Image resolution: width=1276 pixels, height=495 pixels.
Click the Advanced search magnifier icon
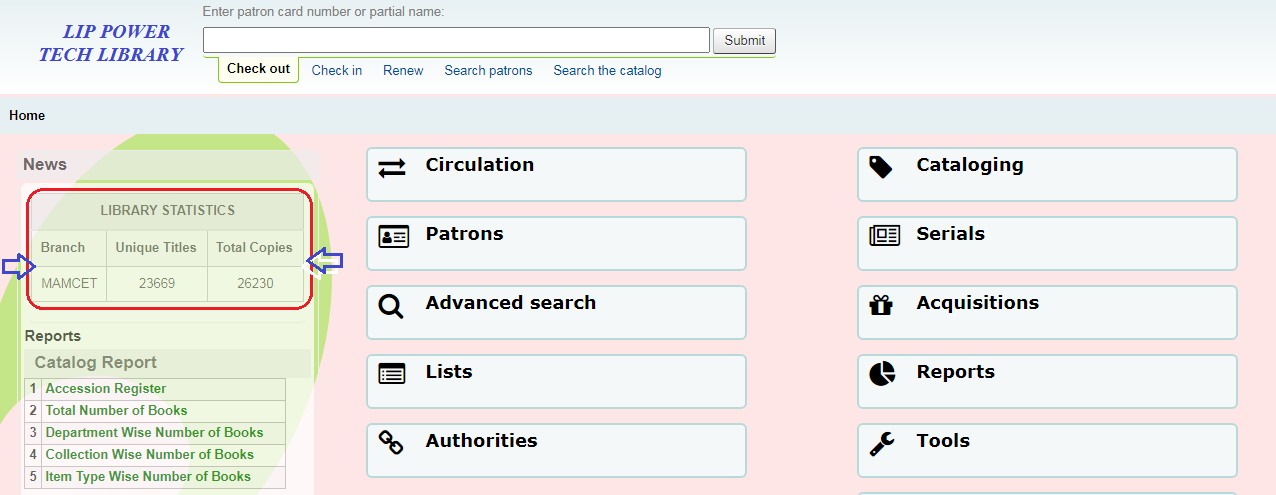[x=391, y=306]
